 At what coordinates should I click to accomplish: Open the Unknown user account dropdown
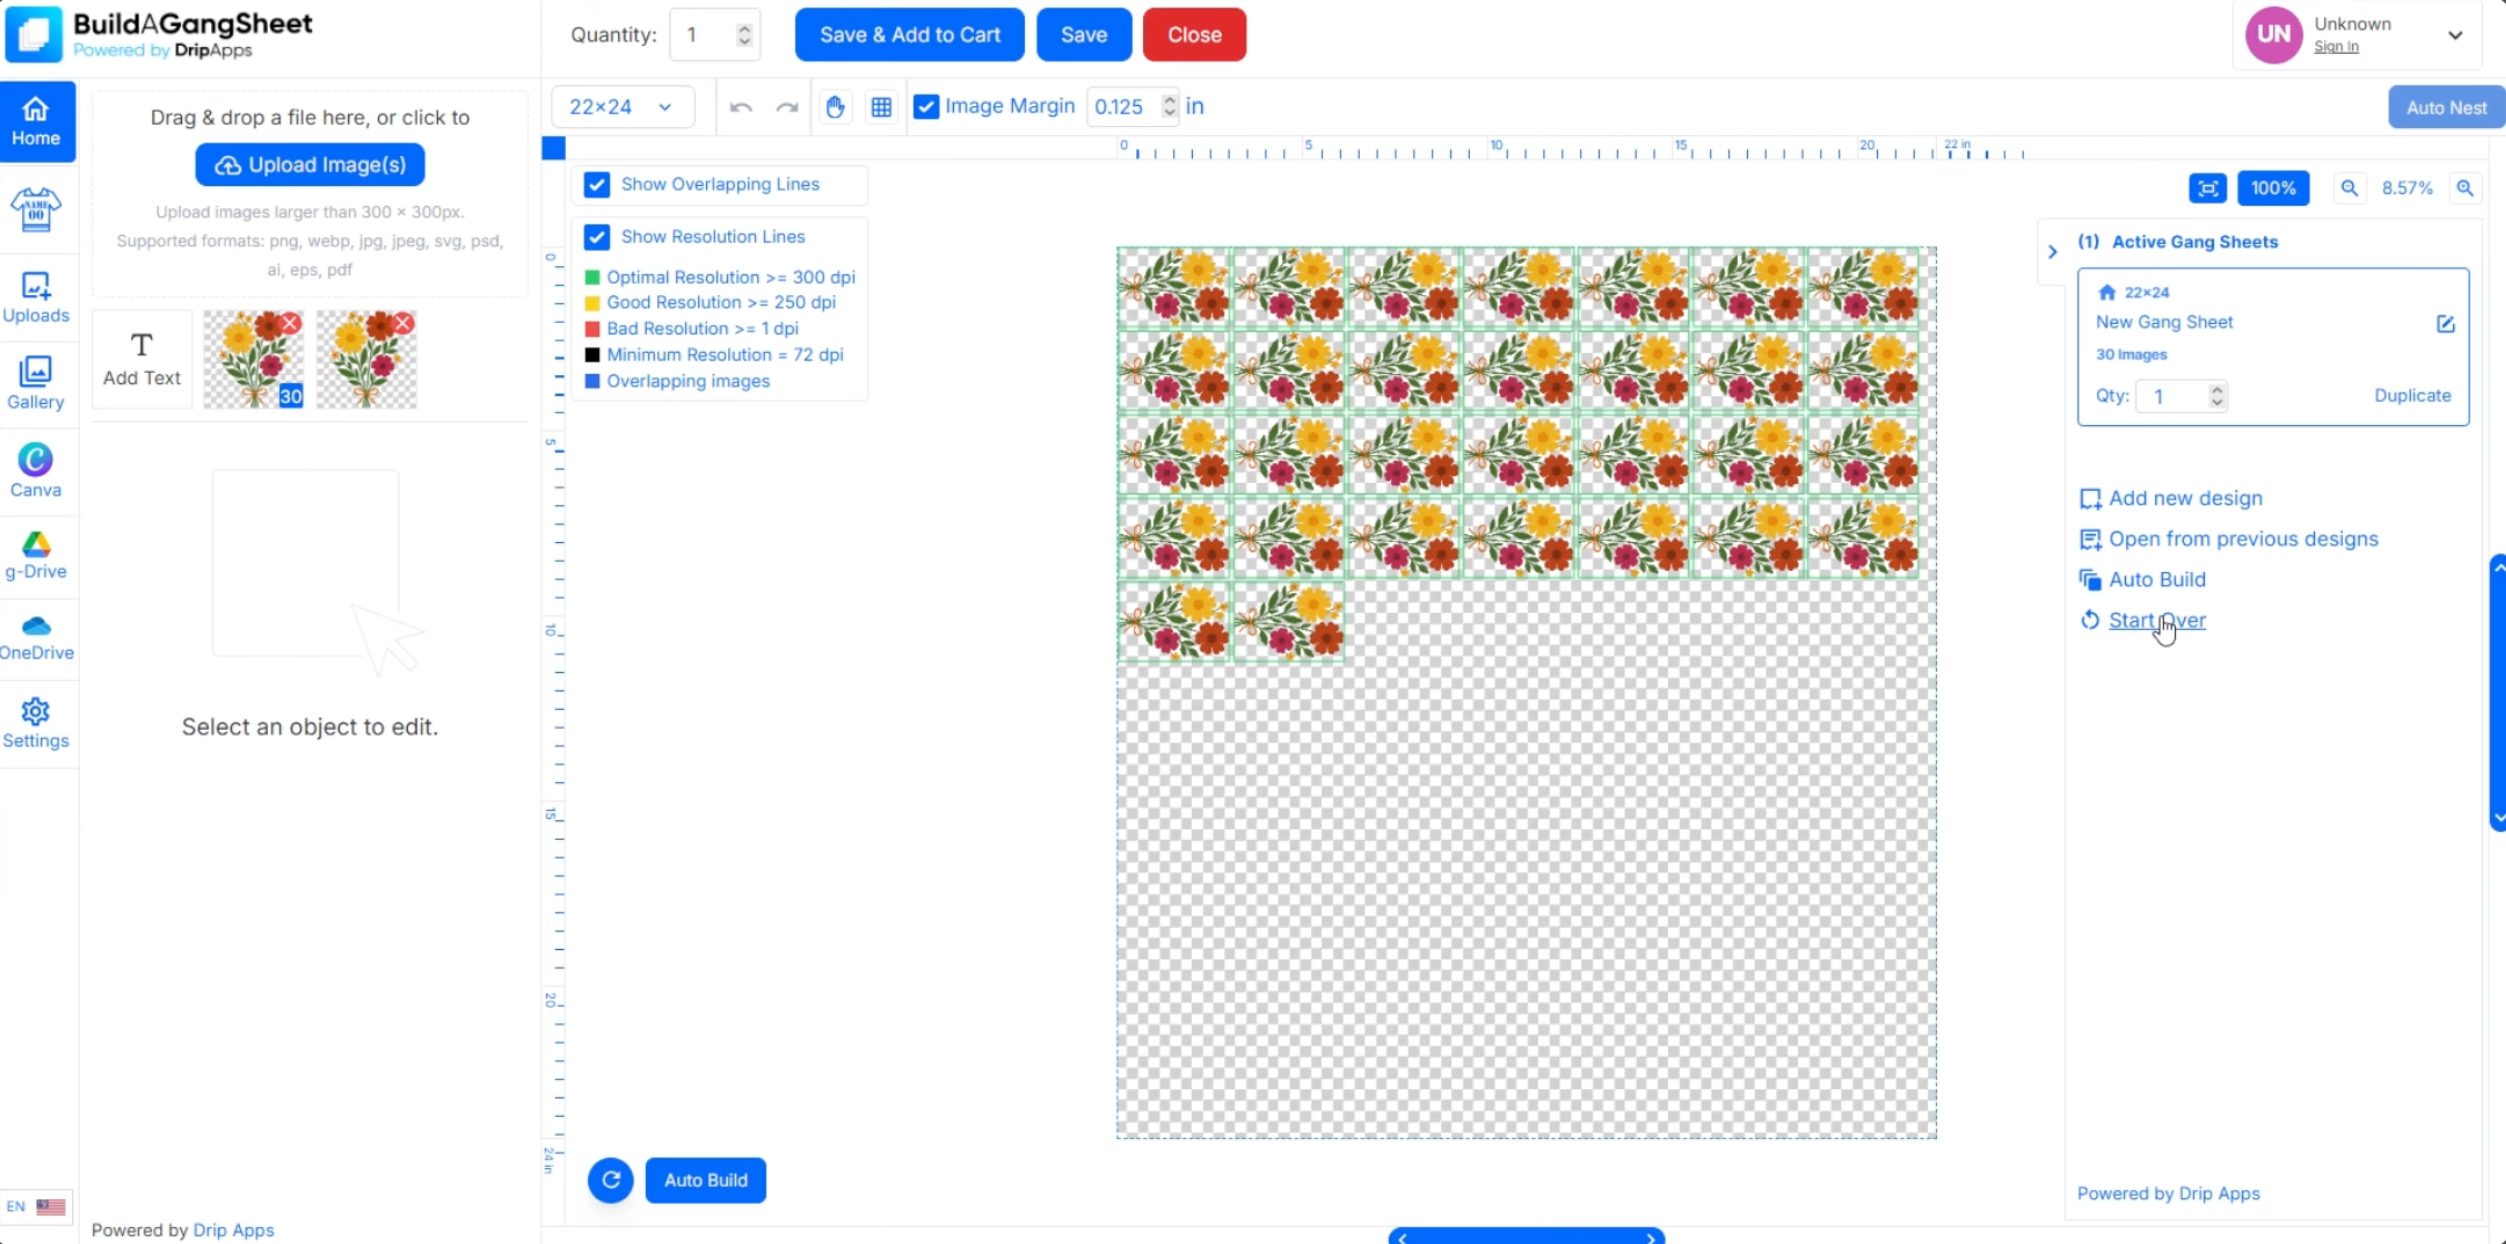click(2455, 35)
